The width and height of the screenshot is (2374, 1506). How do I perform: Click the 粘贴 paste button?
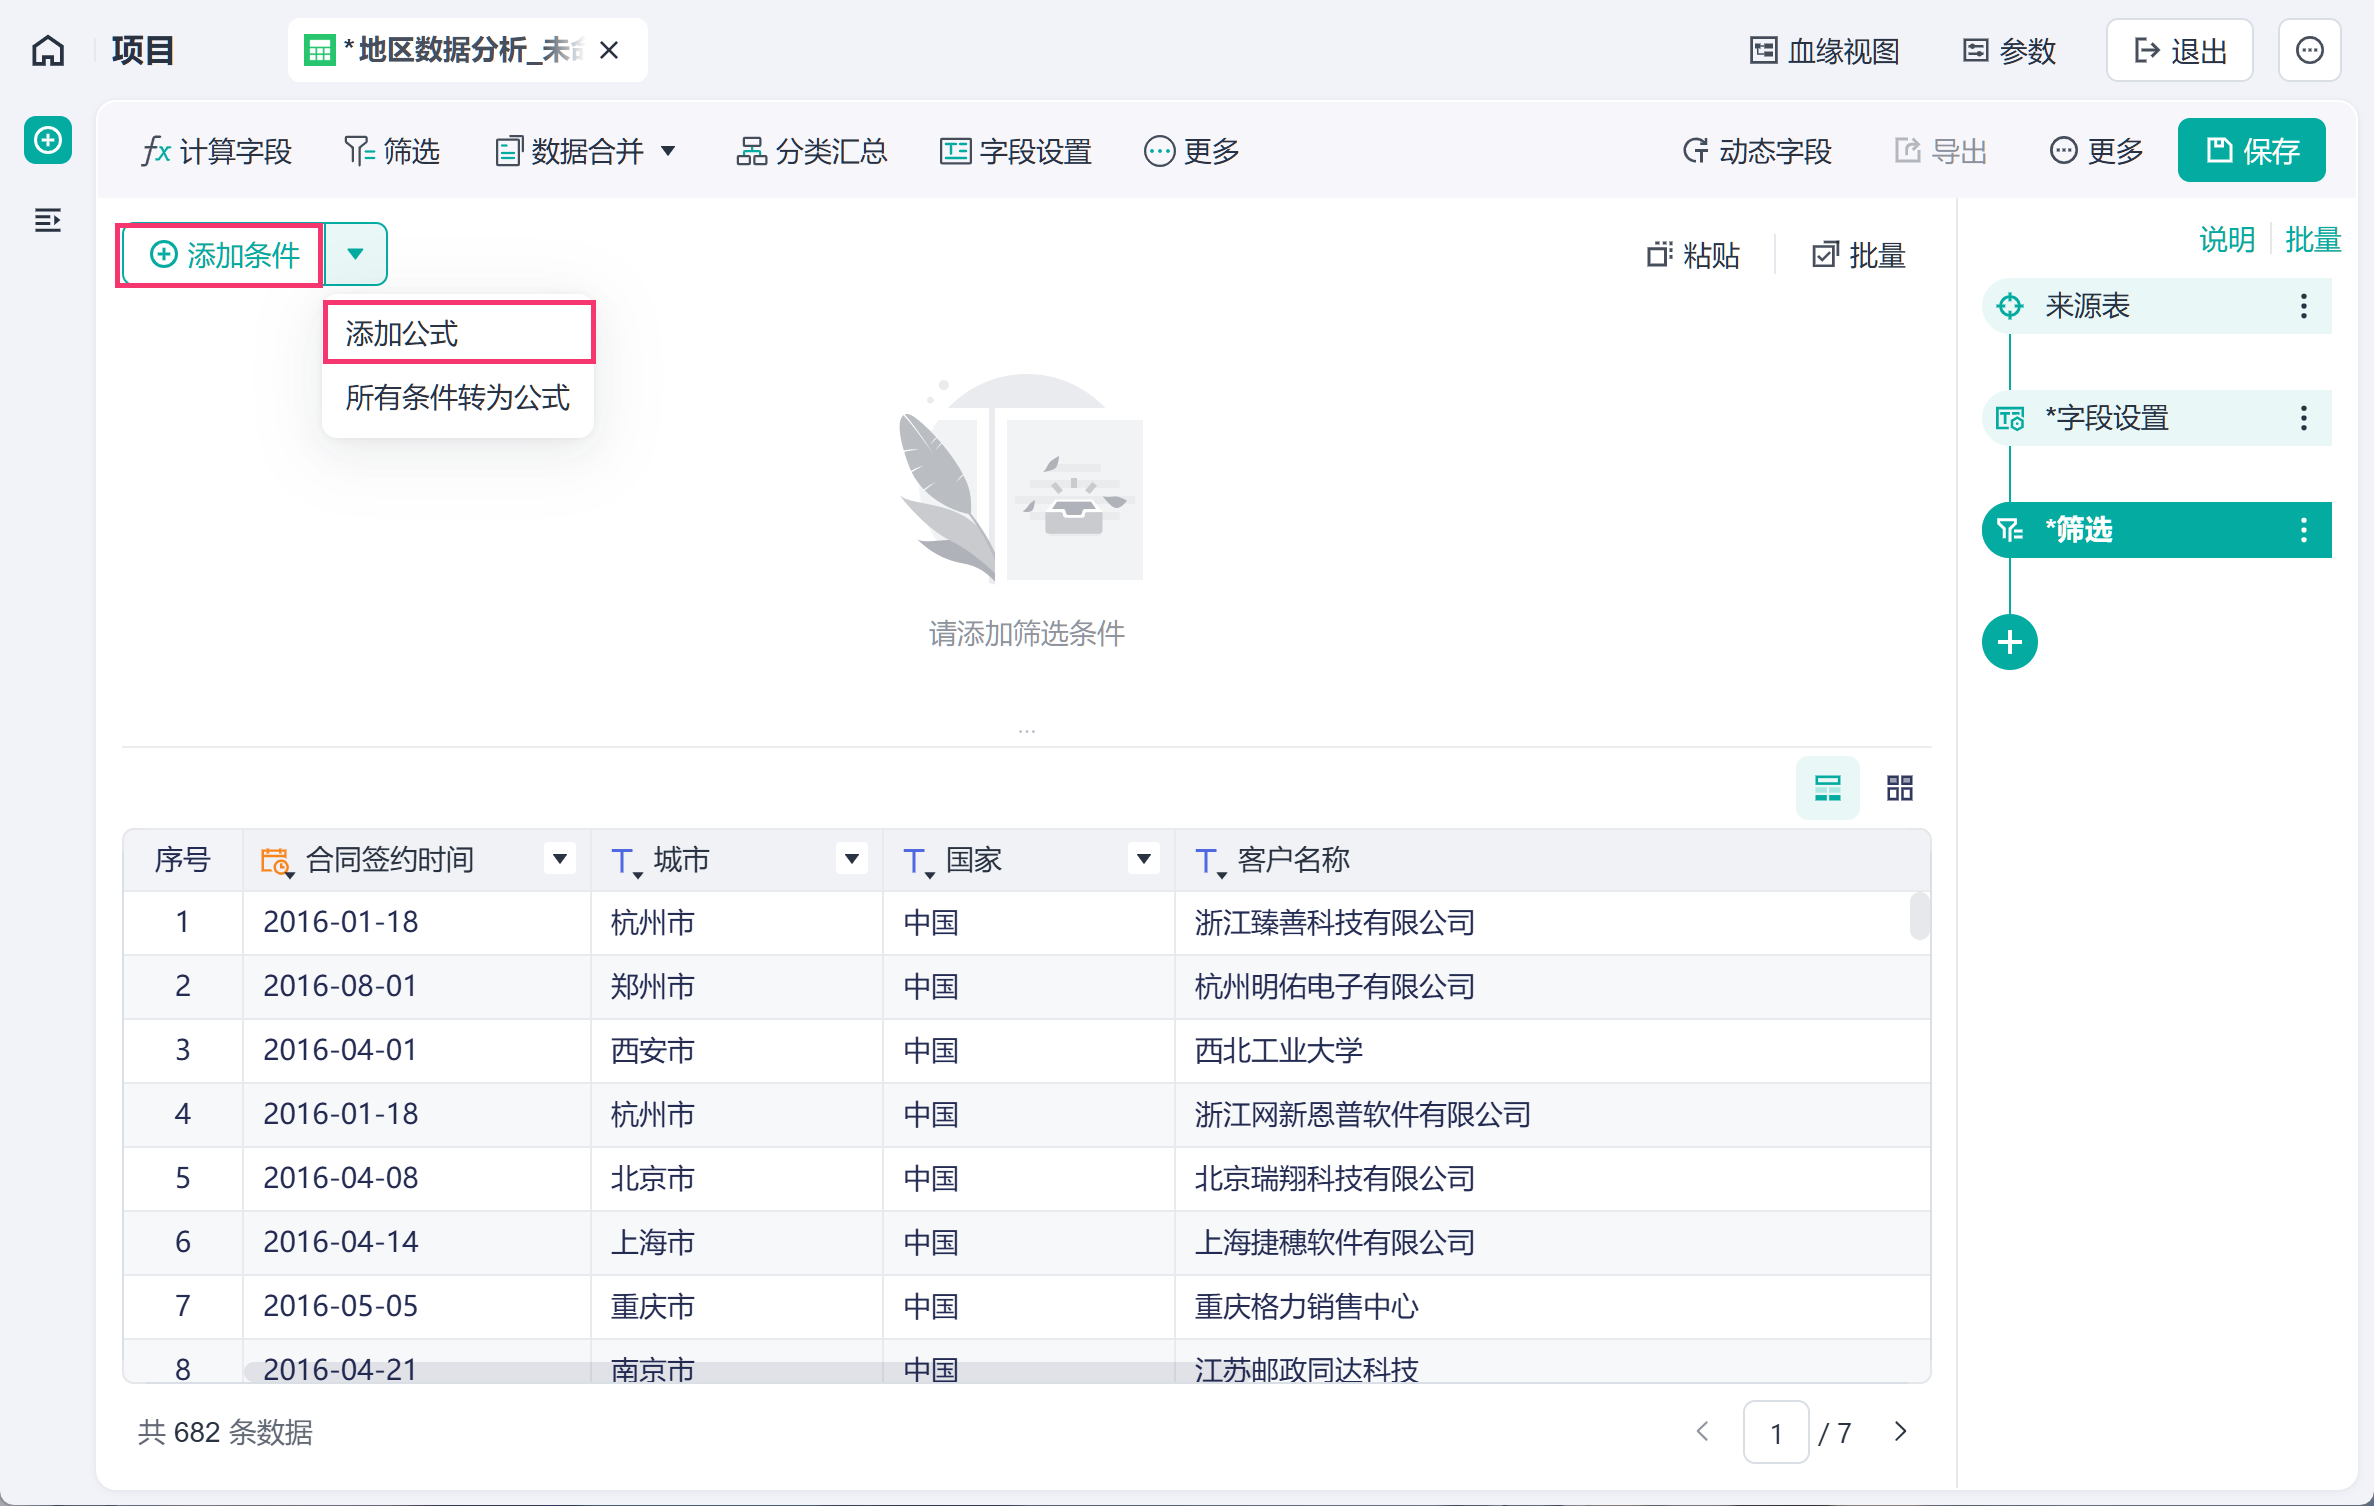pos(1693,255)
